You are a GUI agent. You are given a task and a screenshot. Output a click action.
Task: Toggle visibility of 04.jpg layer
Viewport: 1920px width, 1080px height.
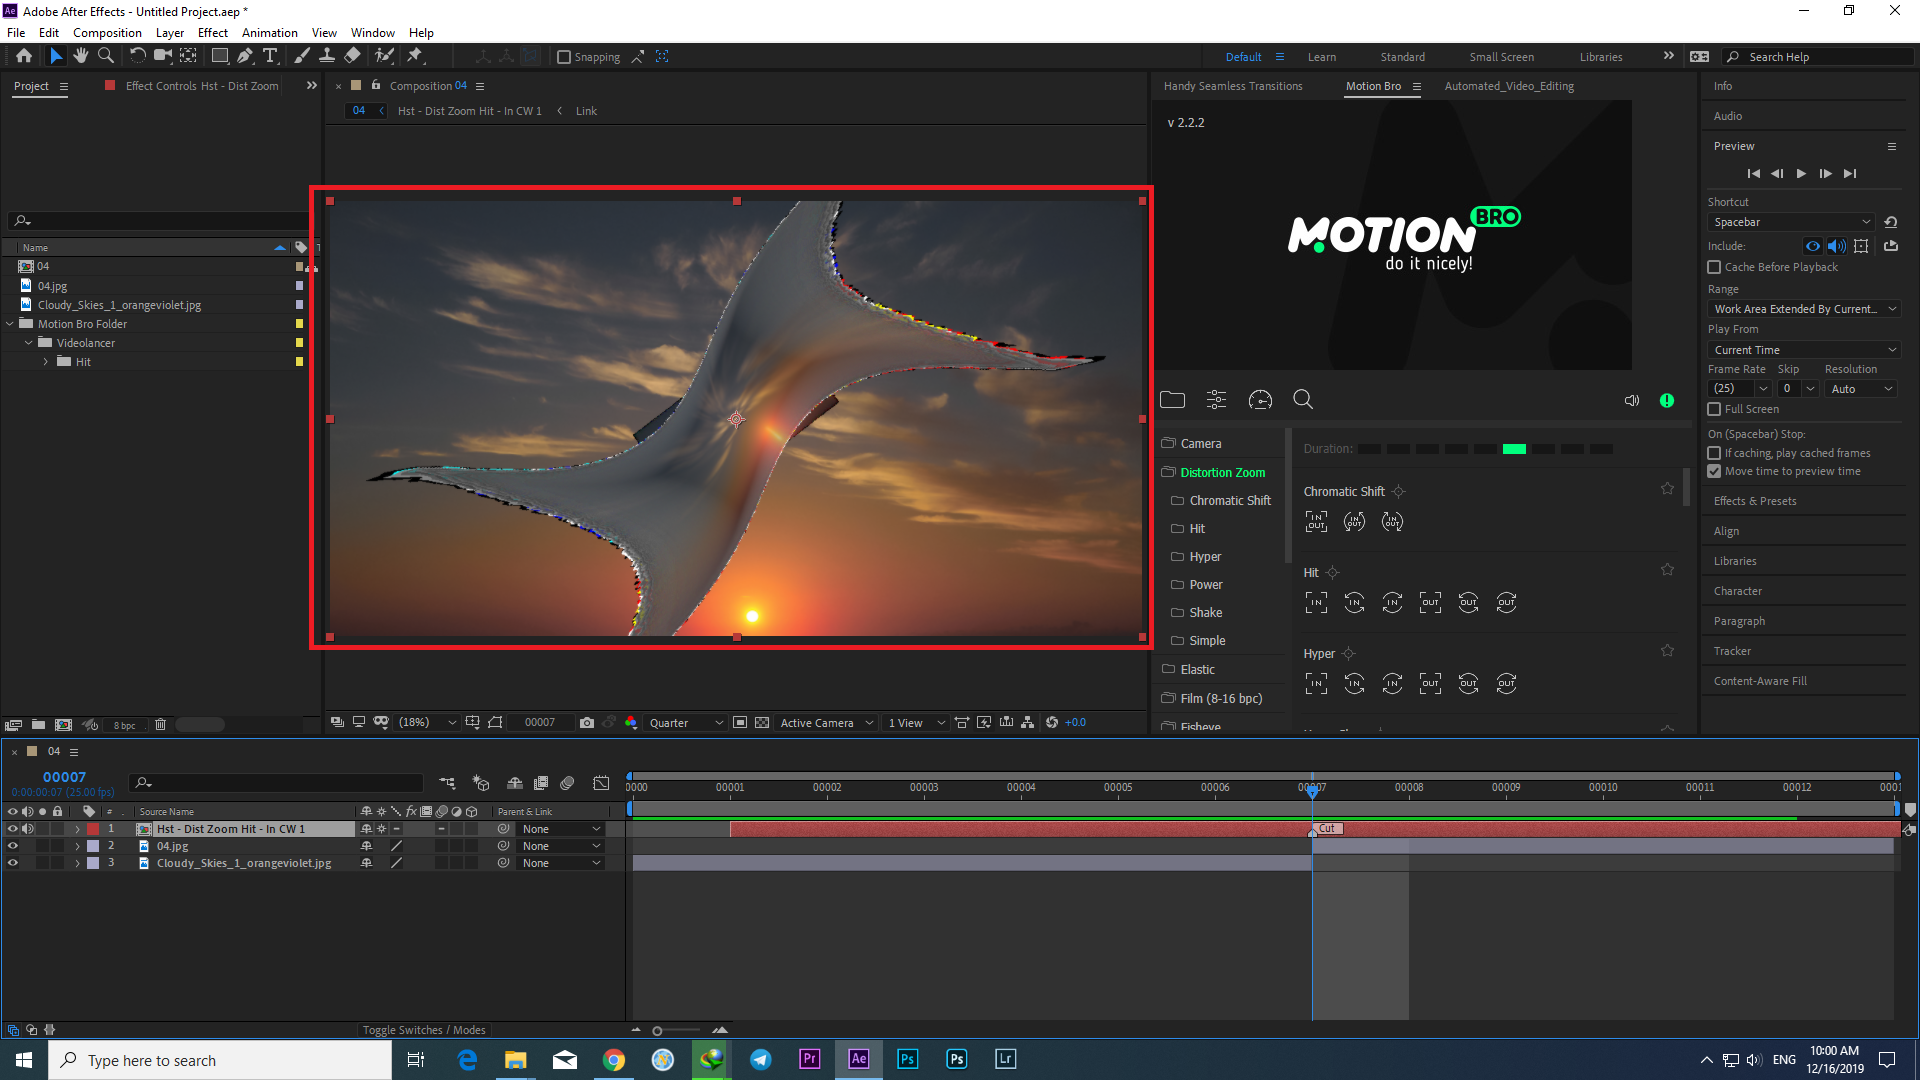12,845
